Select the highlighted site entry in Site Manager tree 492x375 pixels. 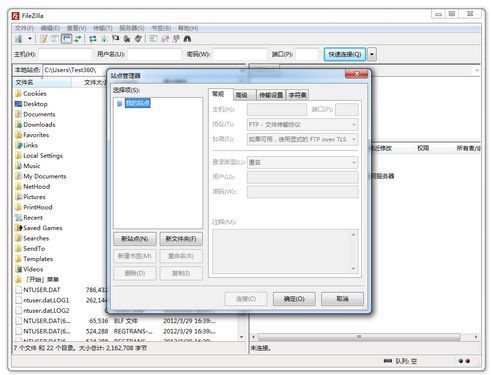tap(138, 103)
